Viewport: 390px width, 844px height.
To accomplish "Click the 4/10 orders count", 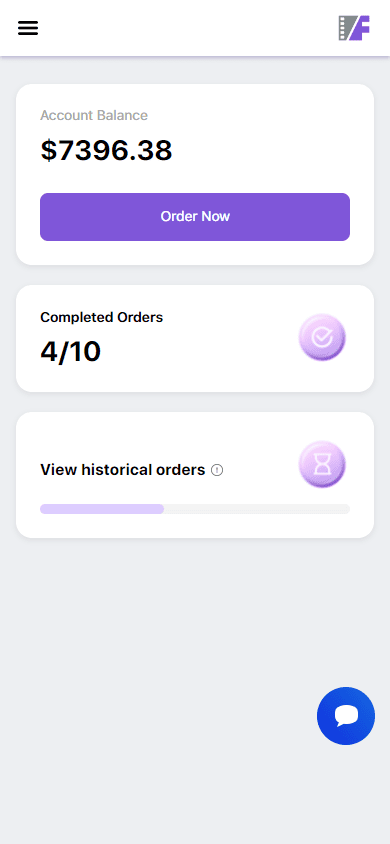I will (x=70, y=351).
